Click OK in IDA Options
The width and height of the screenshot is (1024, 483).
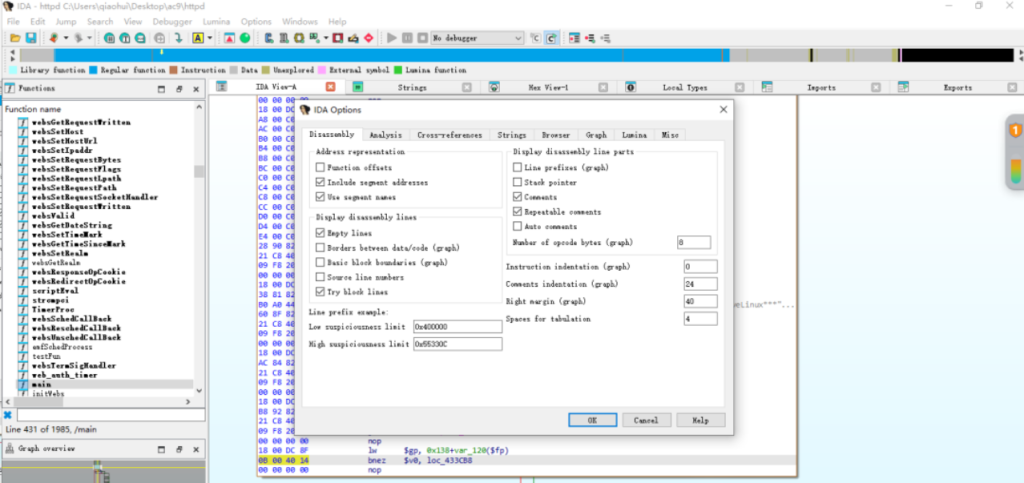pos(592,420)
